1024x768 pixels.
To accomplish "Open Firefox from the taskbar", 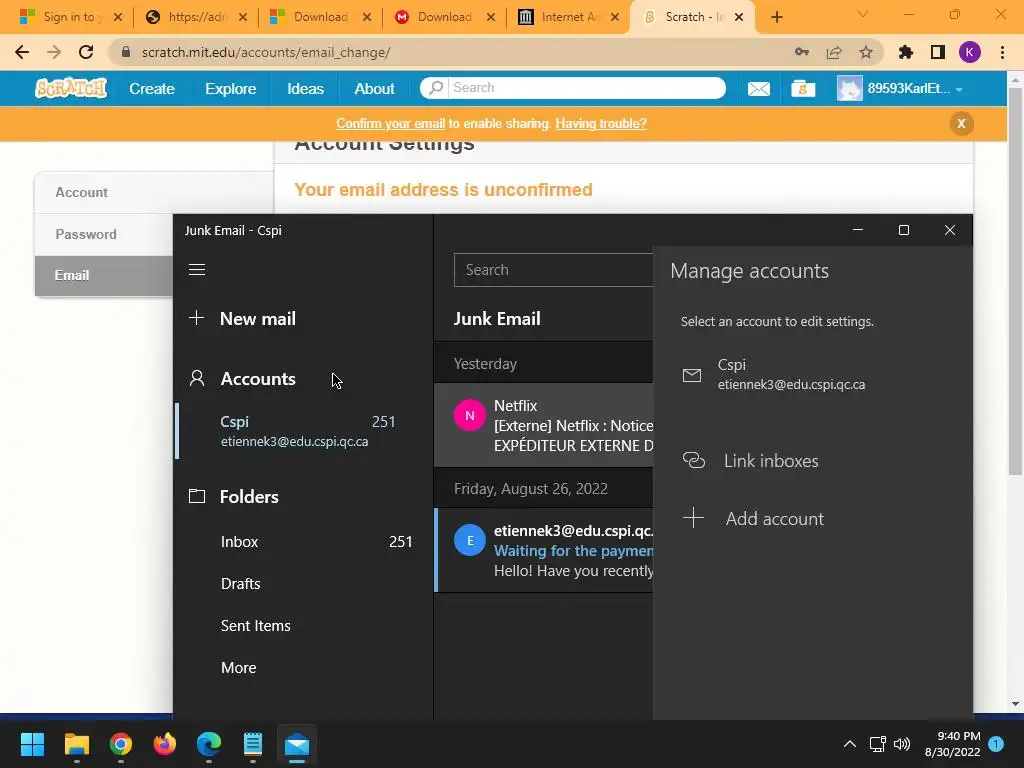I will [165, 744].
